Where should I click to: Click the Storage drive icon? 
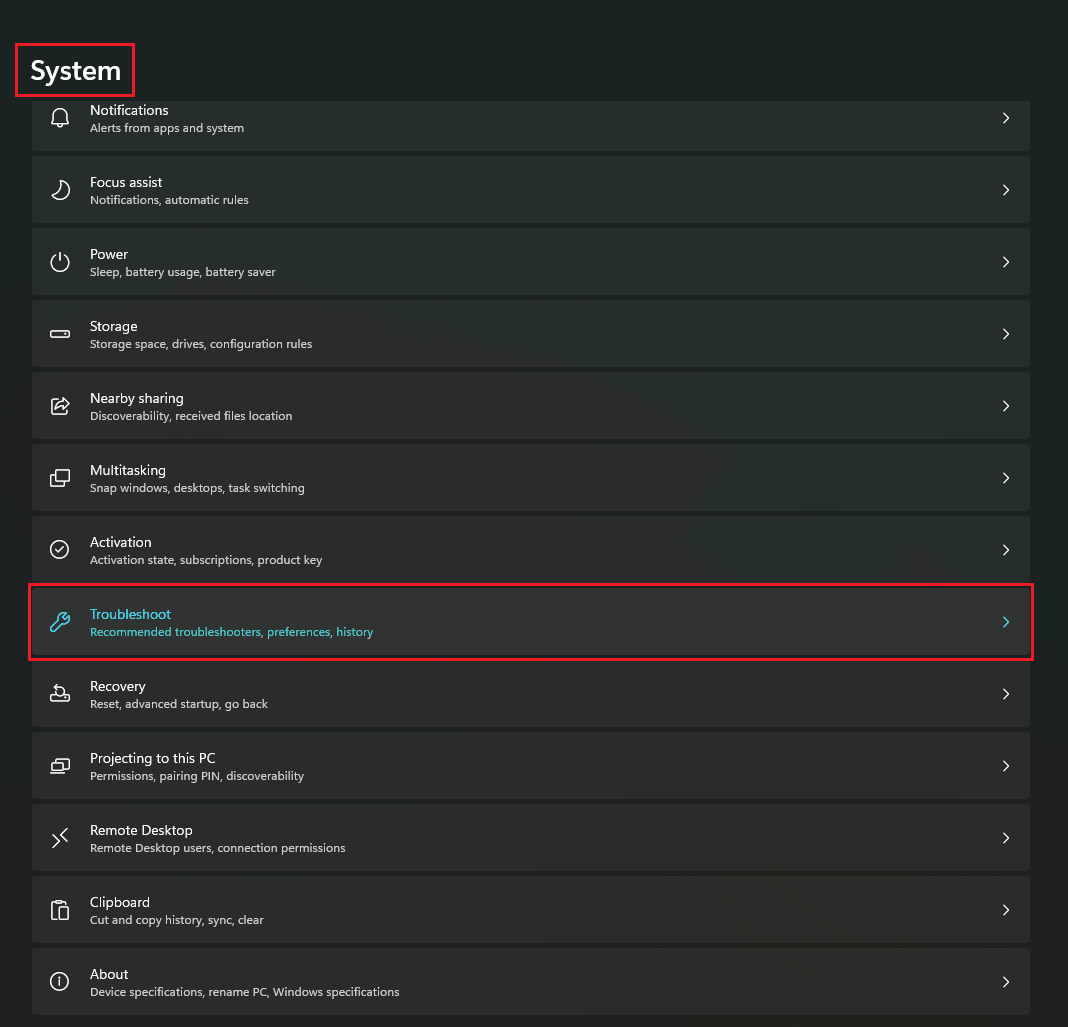(x=60, y=333)
